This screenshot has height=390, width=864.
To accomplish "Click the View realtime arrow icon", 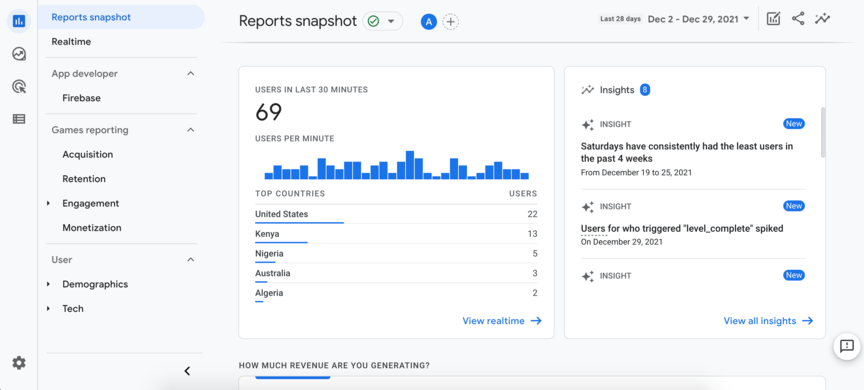I will pyautogui.click(x=536, y=321).
